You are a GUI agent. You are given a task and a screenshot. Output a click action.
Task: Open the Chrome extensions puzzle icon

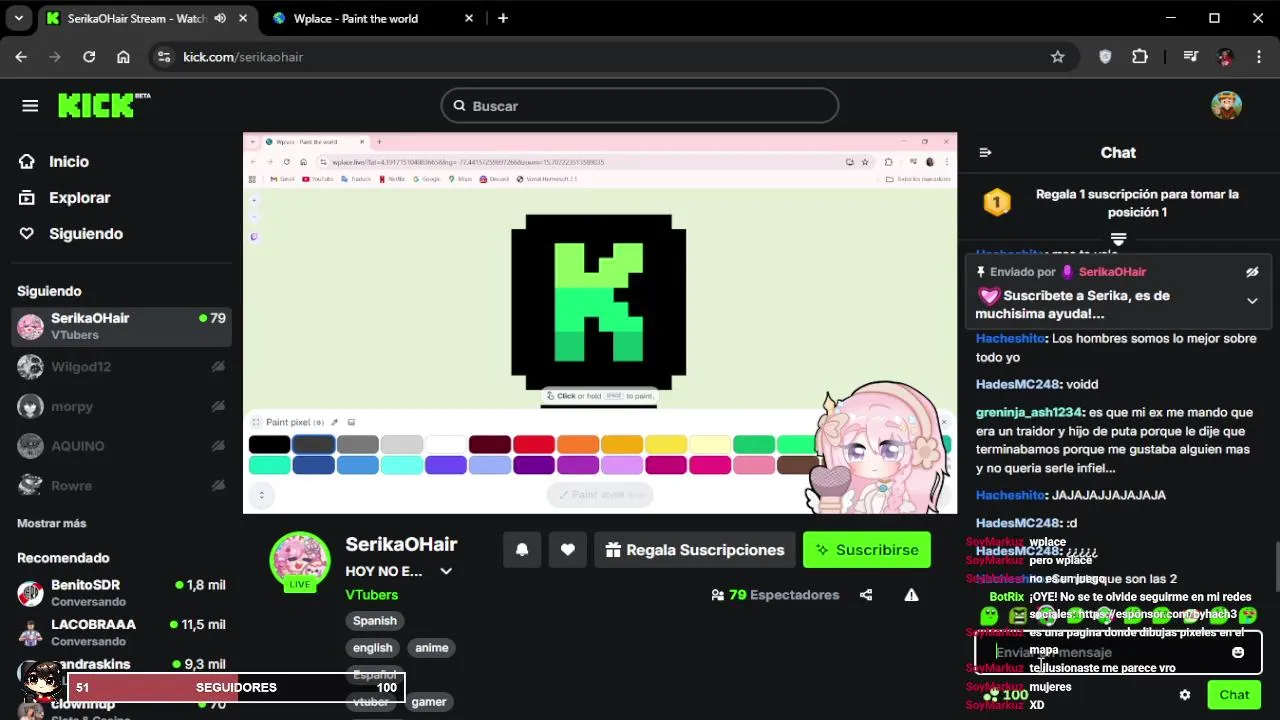tap(1140, 57)
